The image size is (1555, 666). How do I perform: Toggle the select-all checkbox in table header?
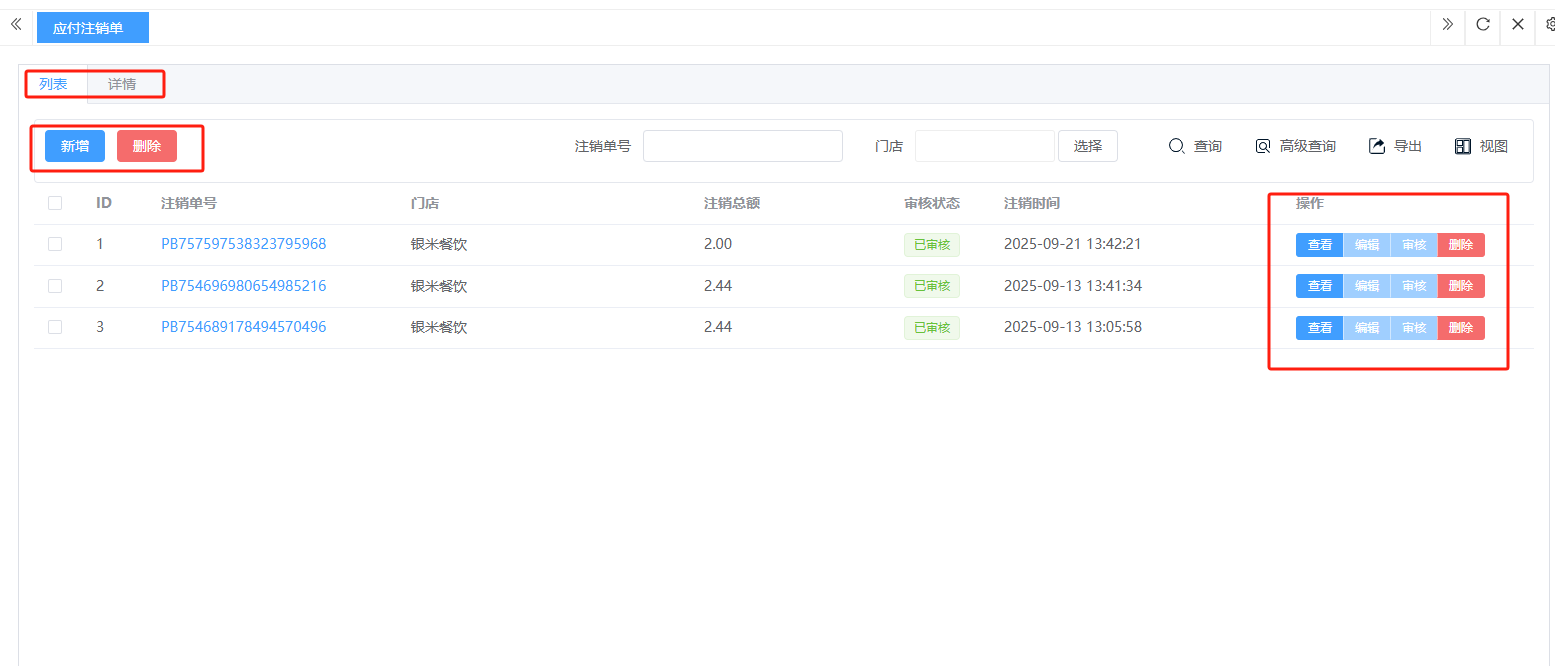click(55, 203)
